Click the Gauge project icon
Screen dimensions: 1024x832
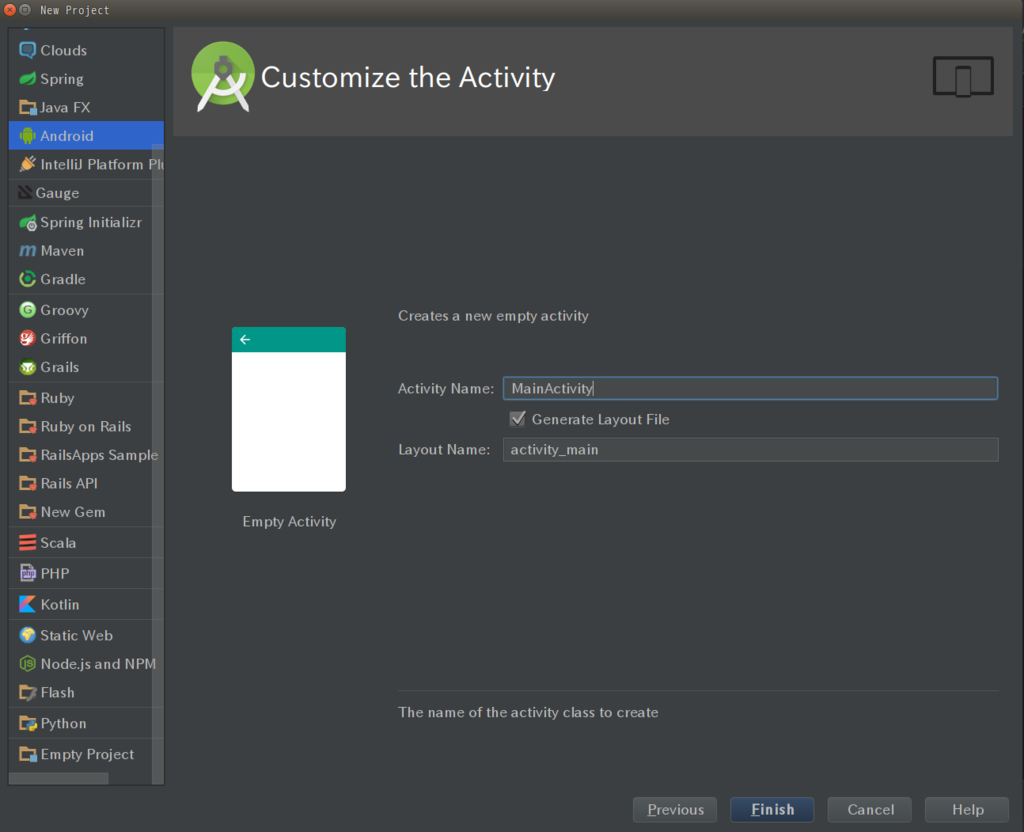(x=25, y=193)
